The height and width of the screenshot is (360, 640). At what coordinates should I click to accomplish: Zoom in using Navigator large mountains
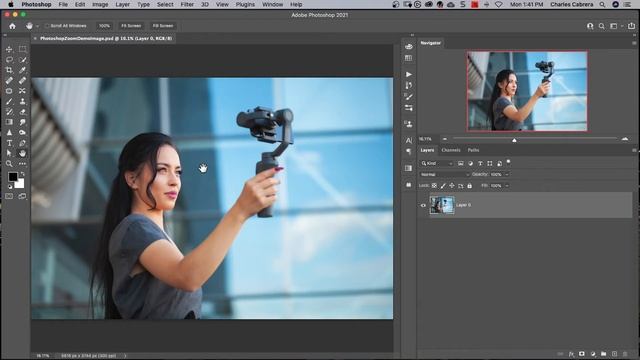[x=625, y=139]
